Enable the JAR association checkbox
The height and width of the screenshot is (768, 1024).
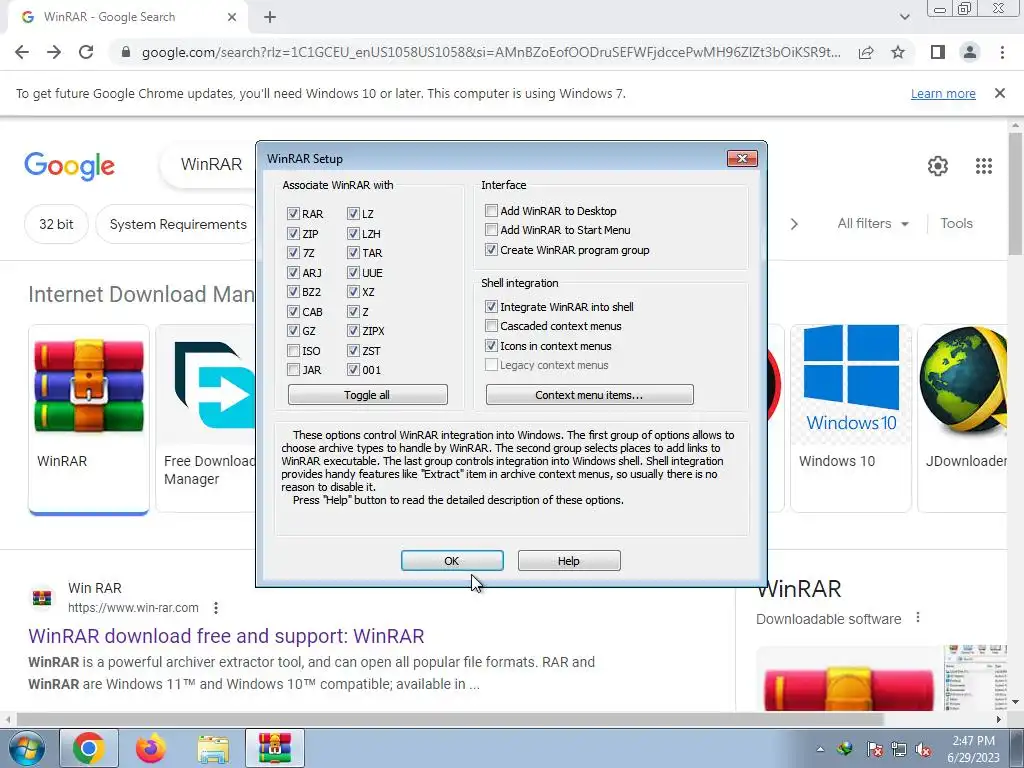coord(293,370)
